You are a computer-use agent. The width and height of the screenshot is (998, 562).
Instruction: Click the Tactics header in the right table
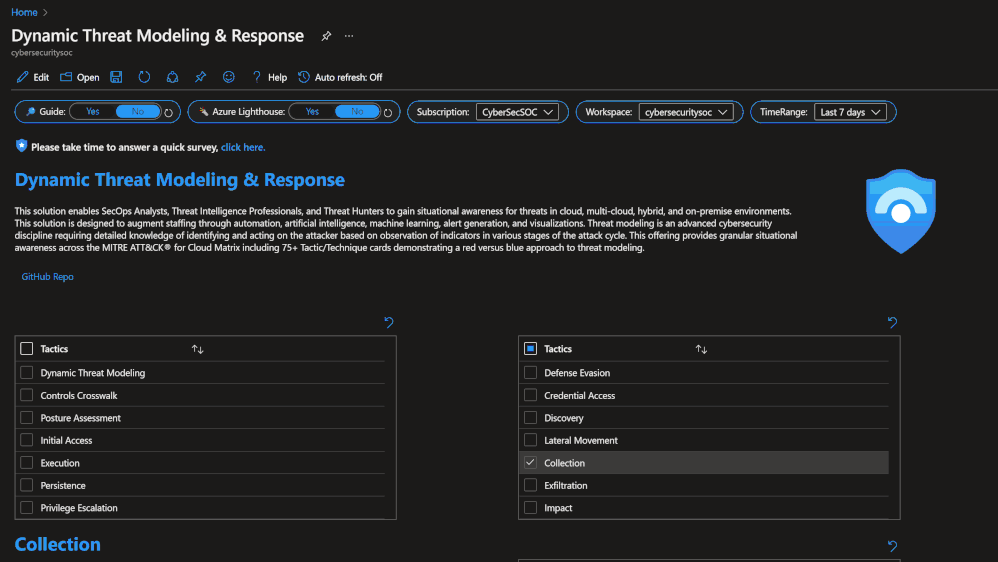tap(558, 349)
